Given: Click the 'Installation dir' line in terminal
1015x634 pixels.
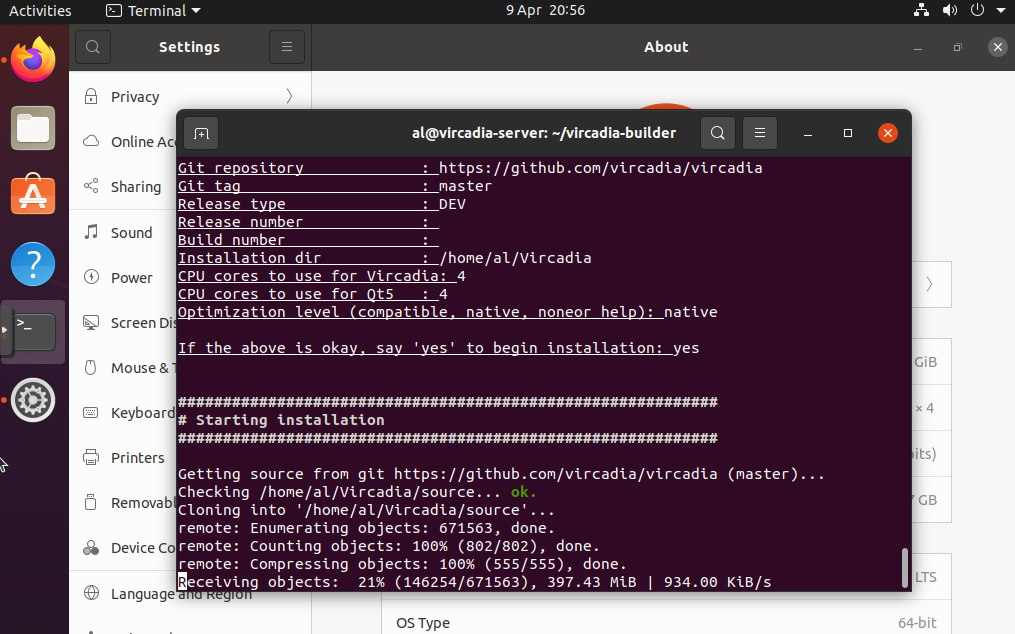Looking at the screenshot, I should (385, 258).
